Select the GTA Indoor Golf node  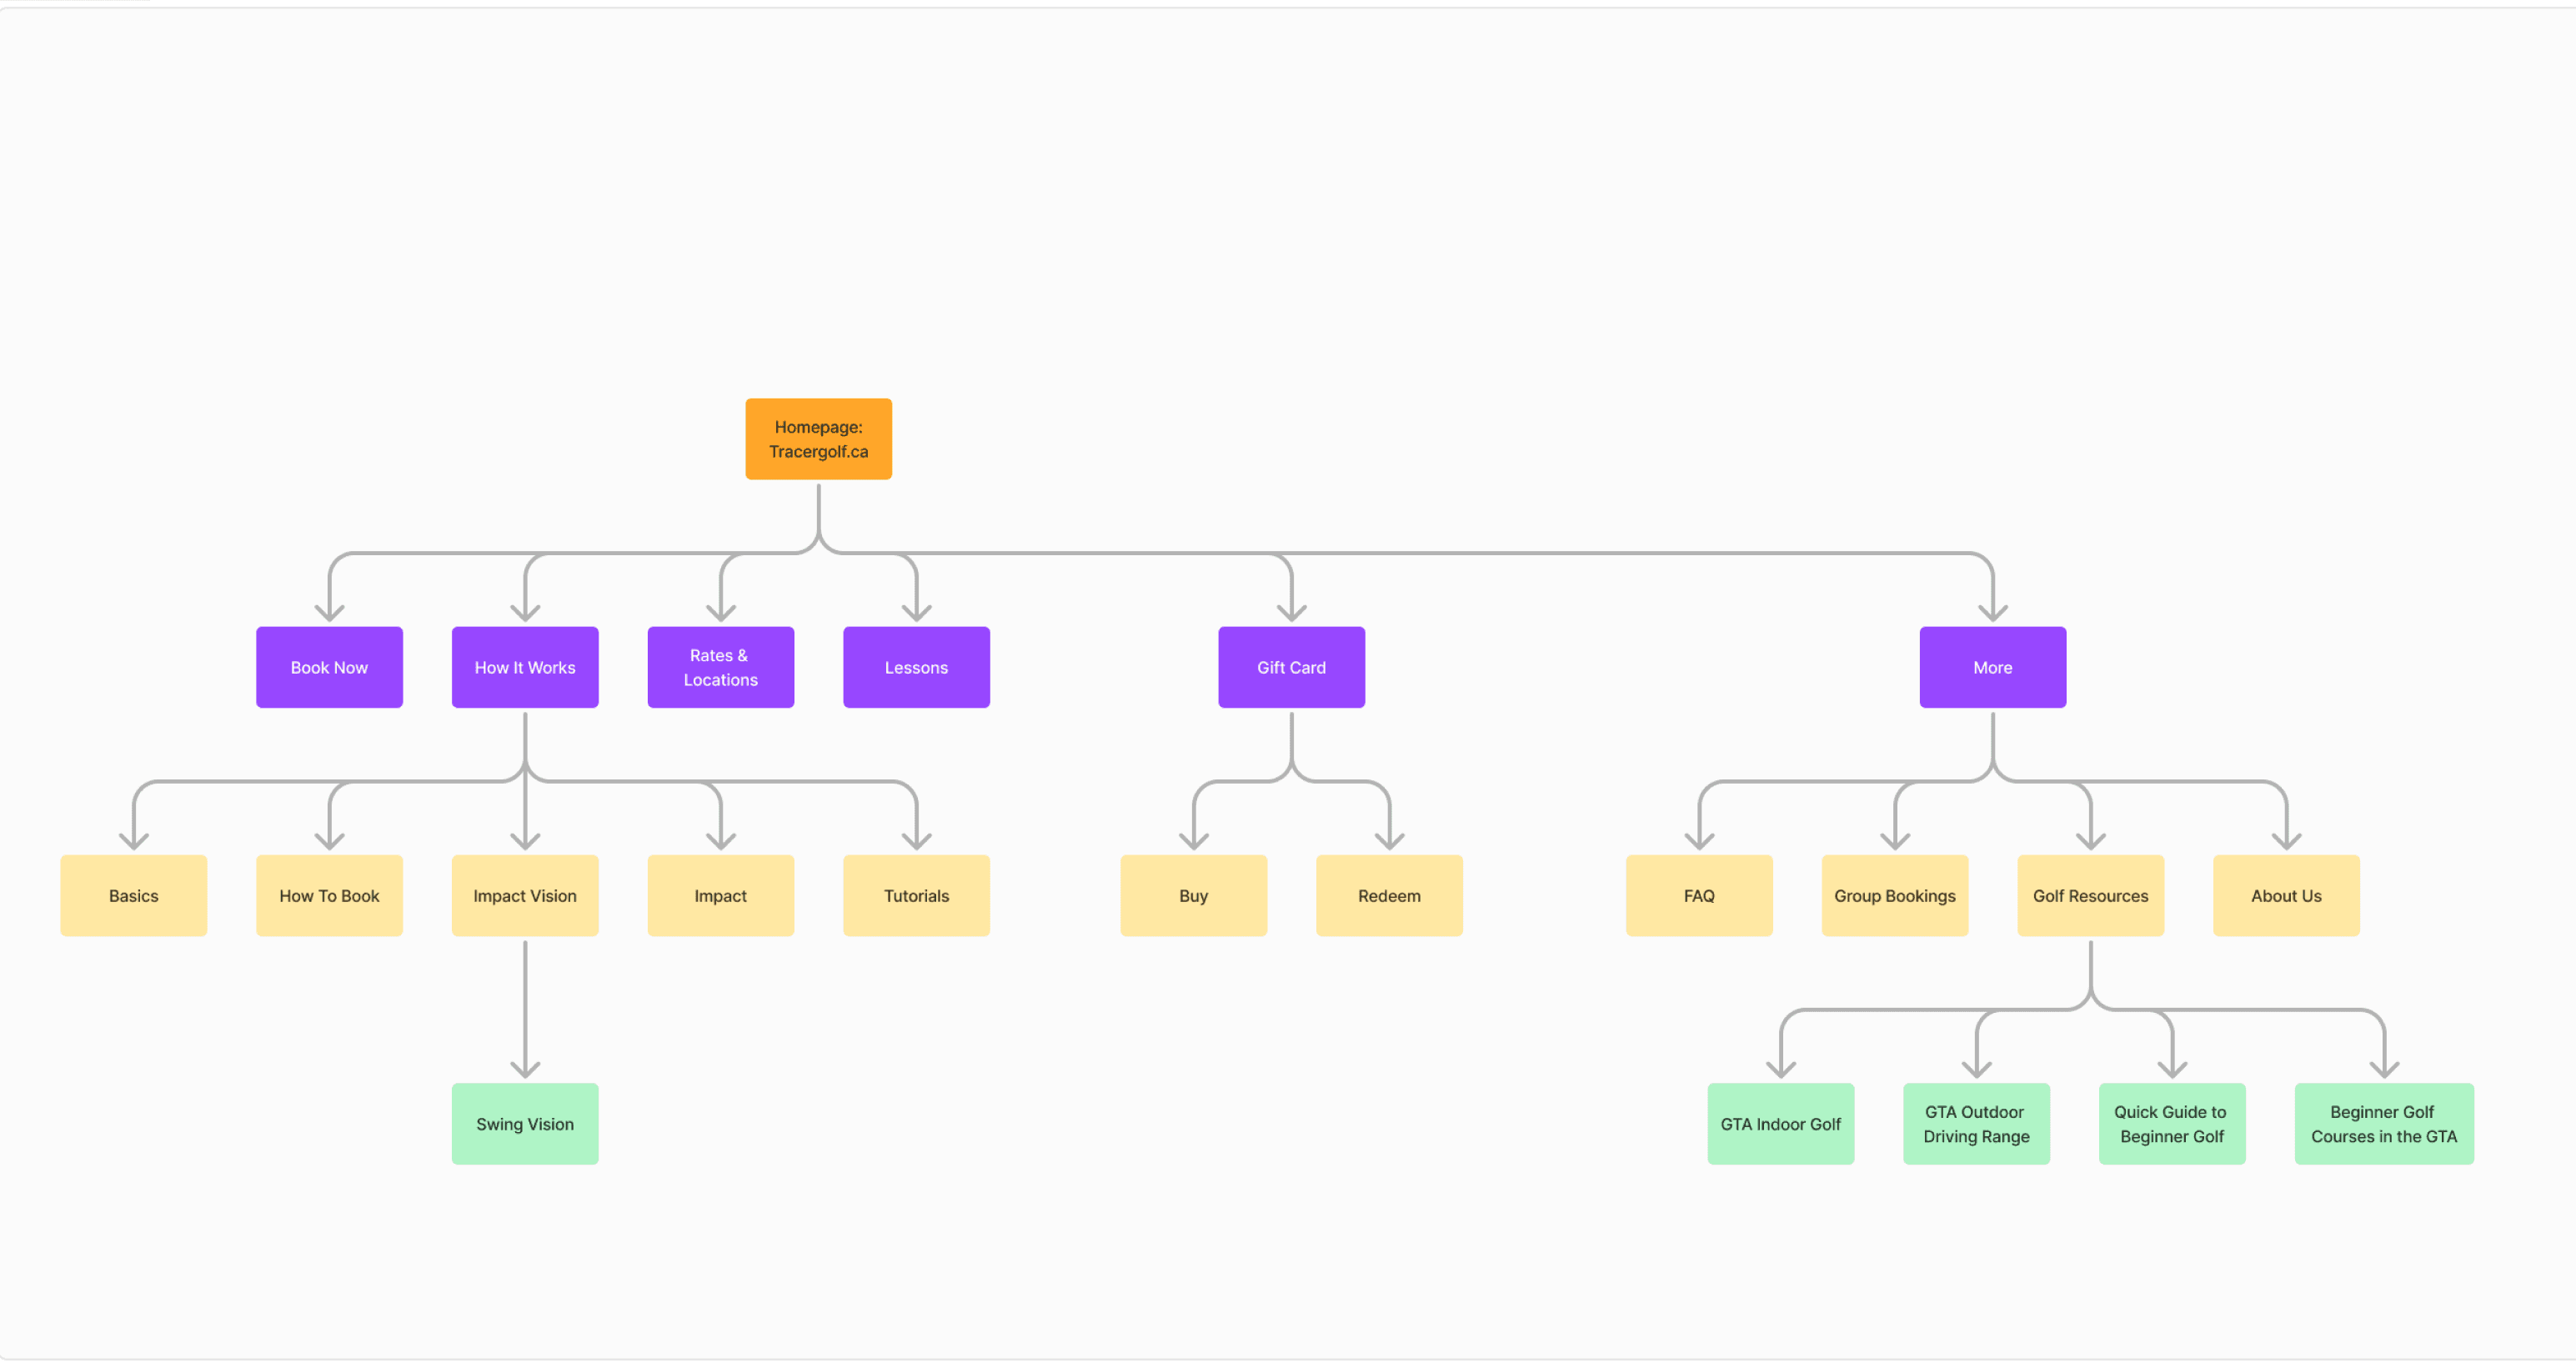coord(1780,1123)
